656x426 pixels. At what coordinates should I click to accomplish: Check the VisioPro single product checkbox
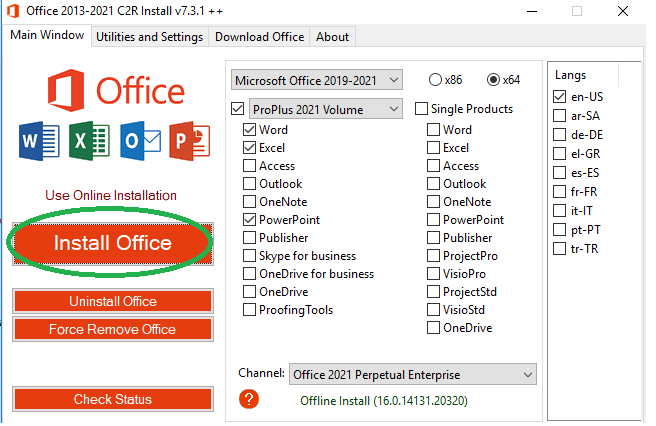(x=433, y=274)
